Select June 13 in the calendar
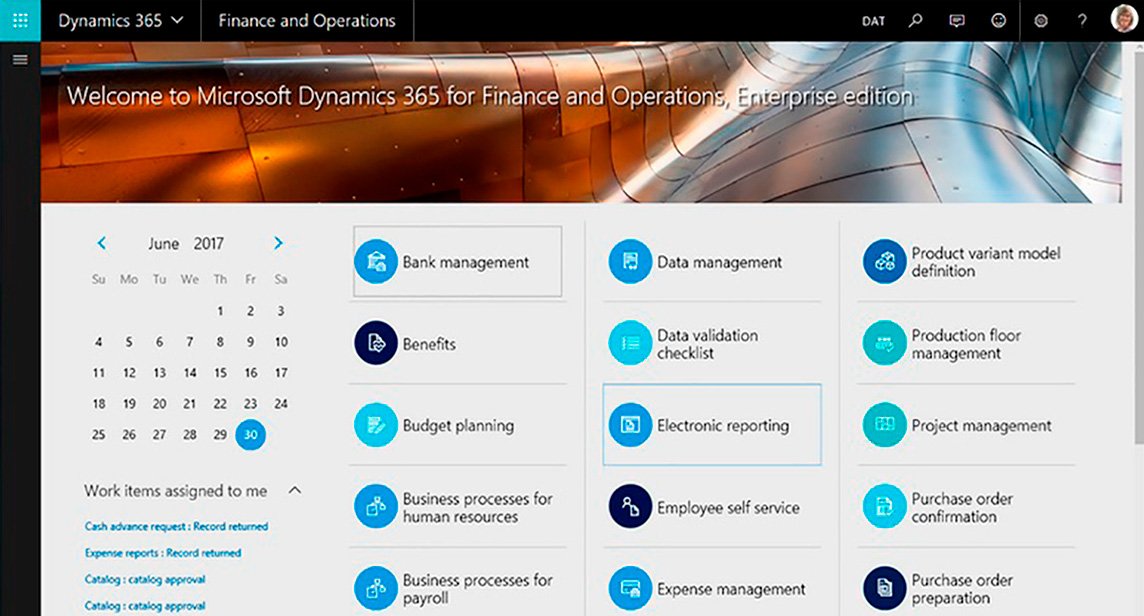The height and width of the screenshot is (616, 1144). 159,372
